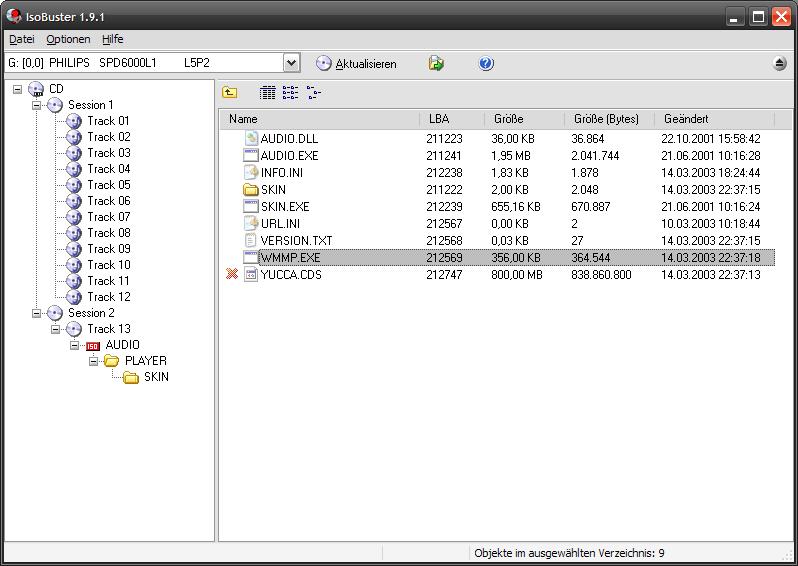Open help via blue question mark icon
The image size is (798, 566).
pyautogui.click(x=486, y=64)
